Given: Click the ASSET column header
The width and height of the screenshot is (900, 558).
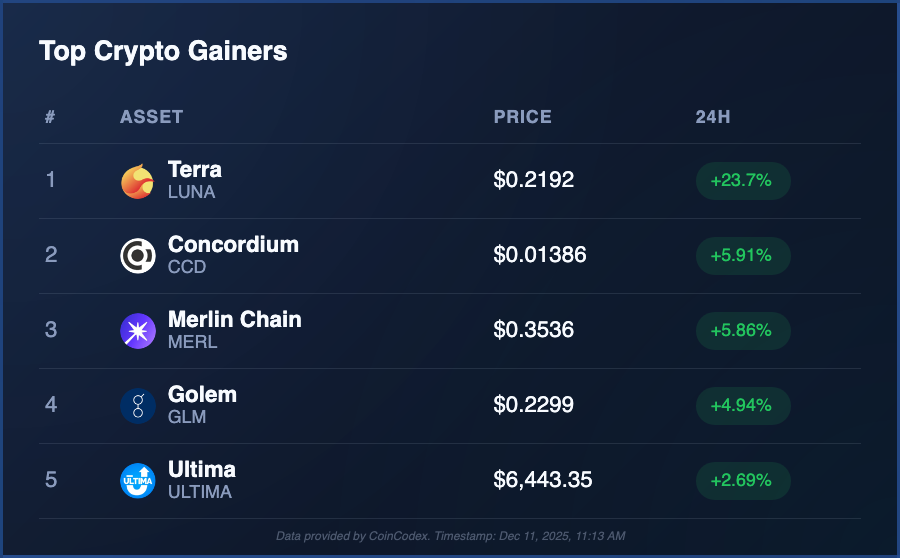Looking at the screenshot, I should (x=151, y=117).
